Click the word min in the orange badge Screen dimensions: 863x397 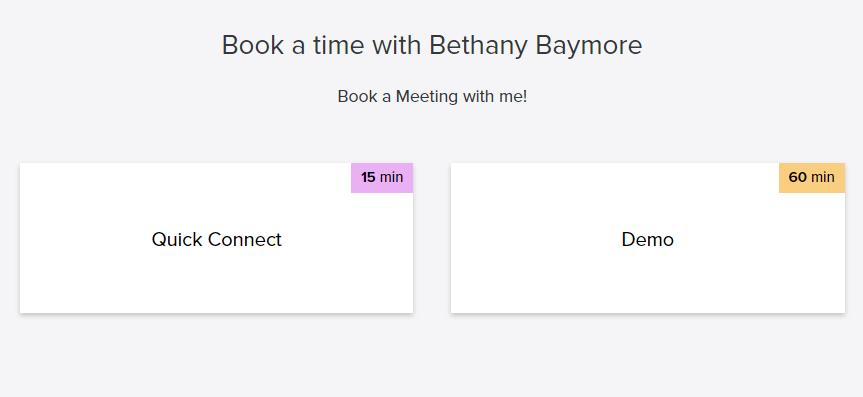coord(823,177)
